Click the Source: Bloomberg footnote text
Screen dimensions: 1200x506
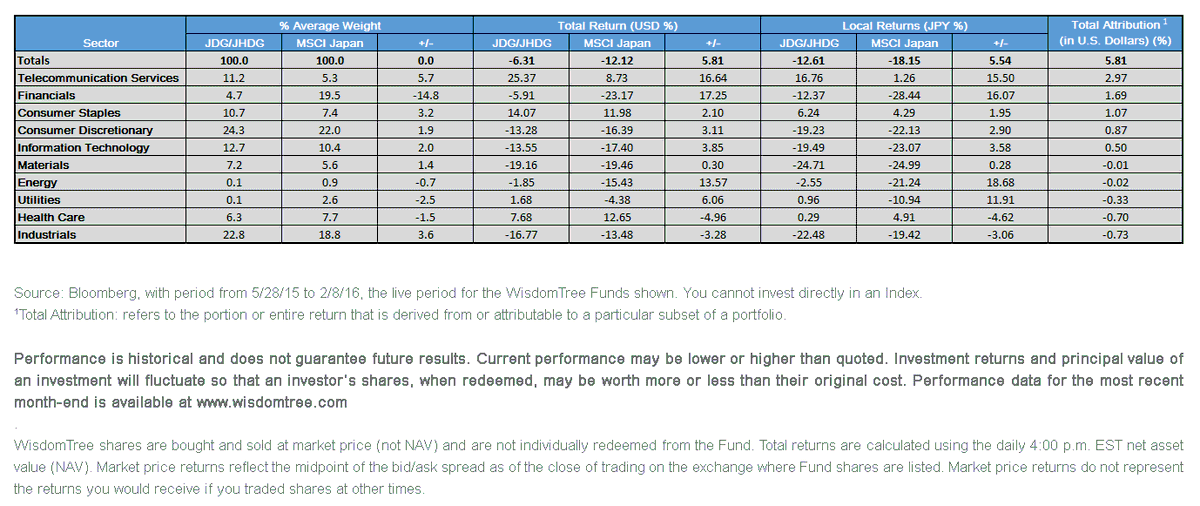467,294
